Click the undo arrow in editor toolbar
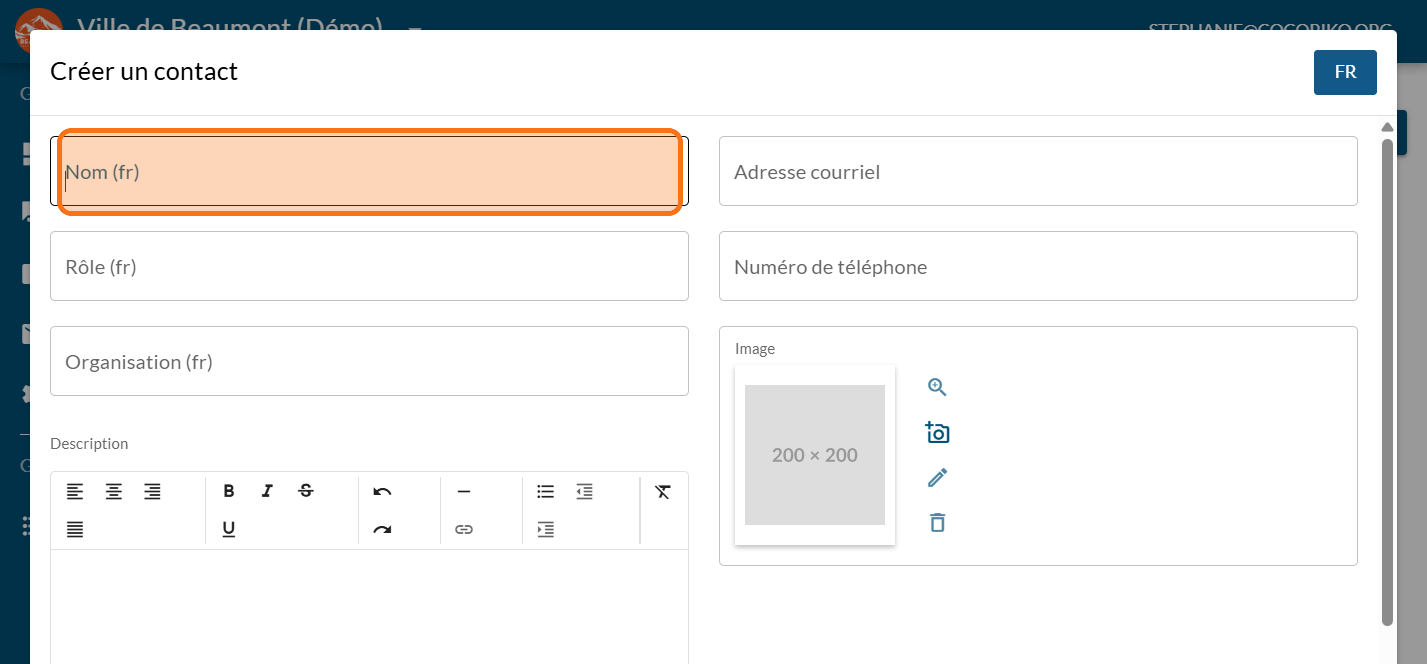Image resolution: width=1427 pixels, height=664 pixels. tap(382, 491)
